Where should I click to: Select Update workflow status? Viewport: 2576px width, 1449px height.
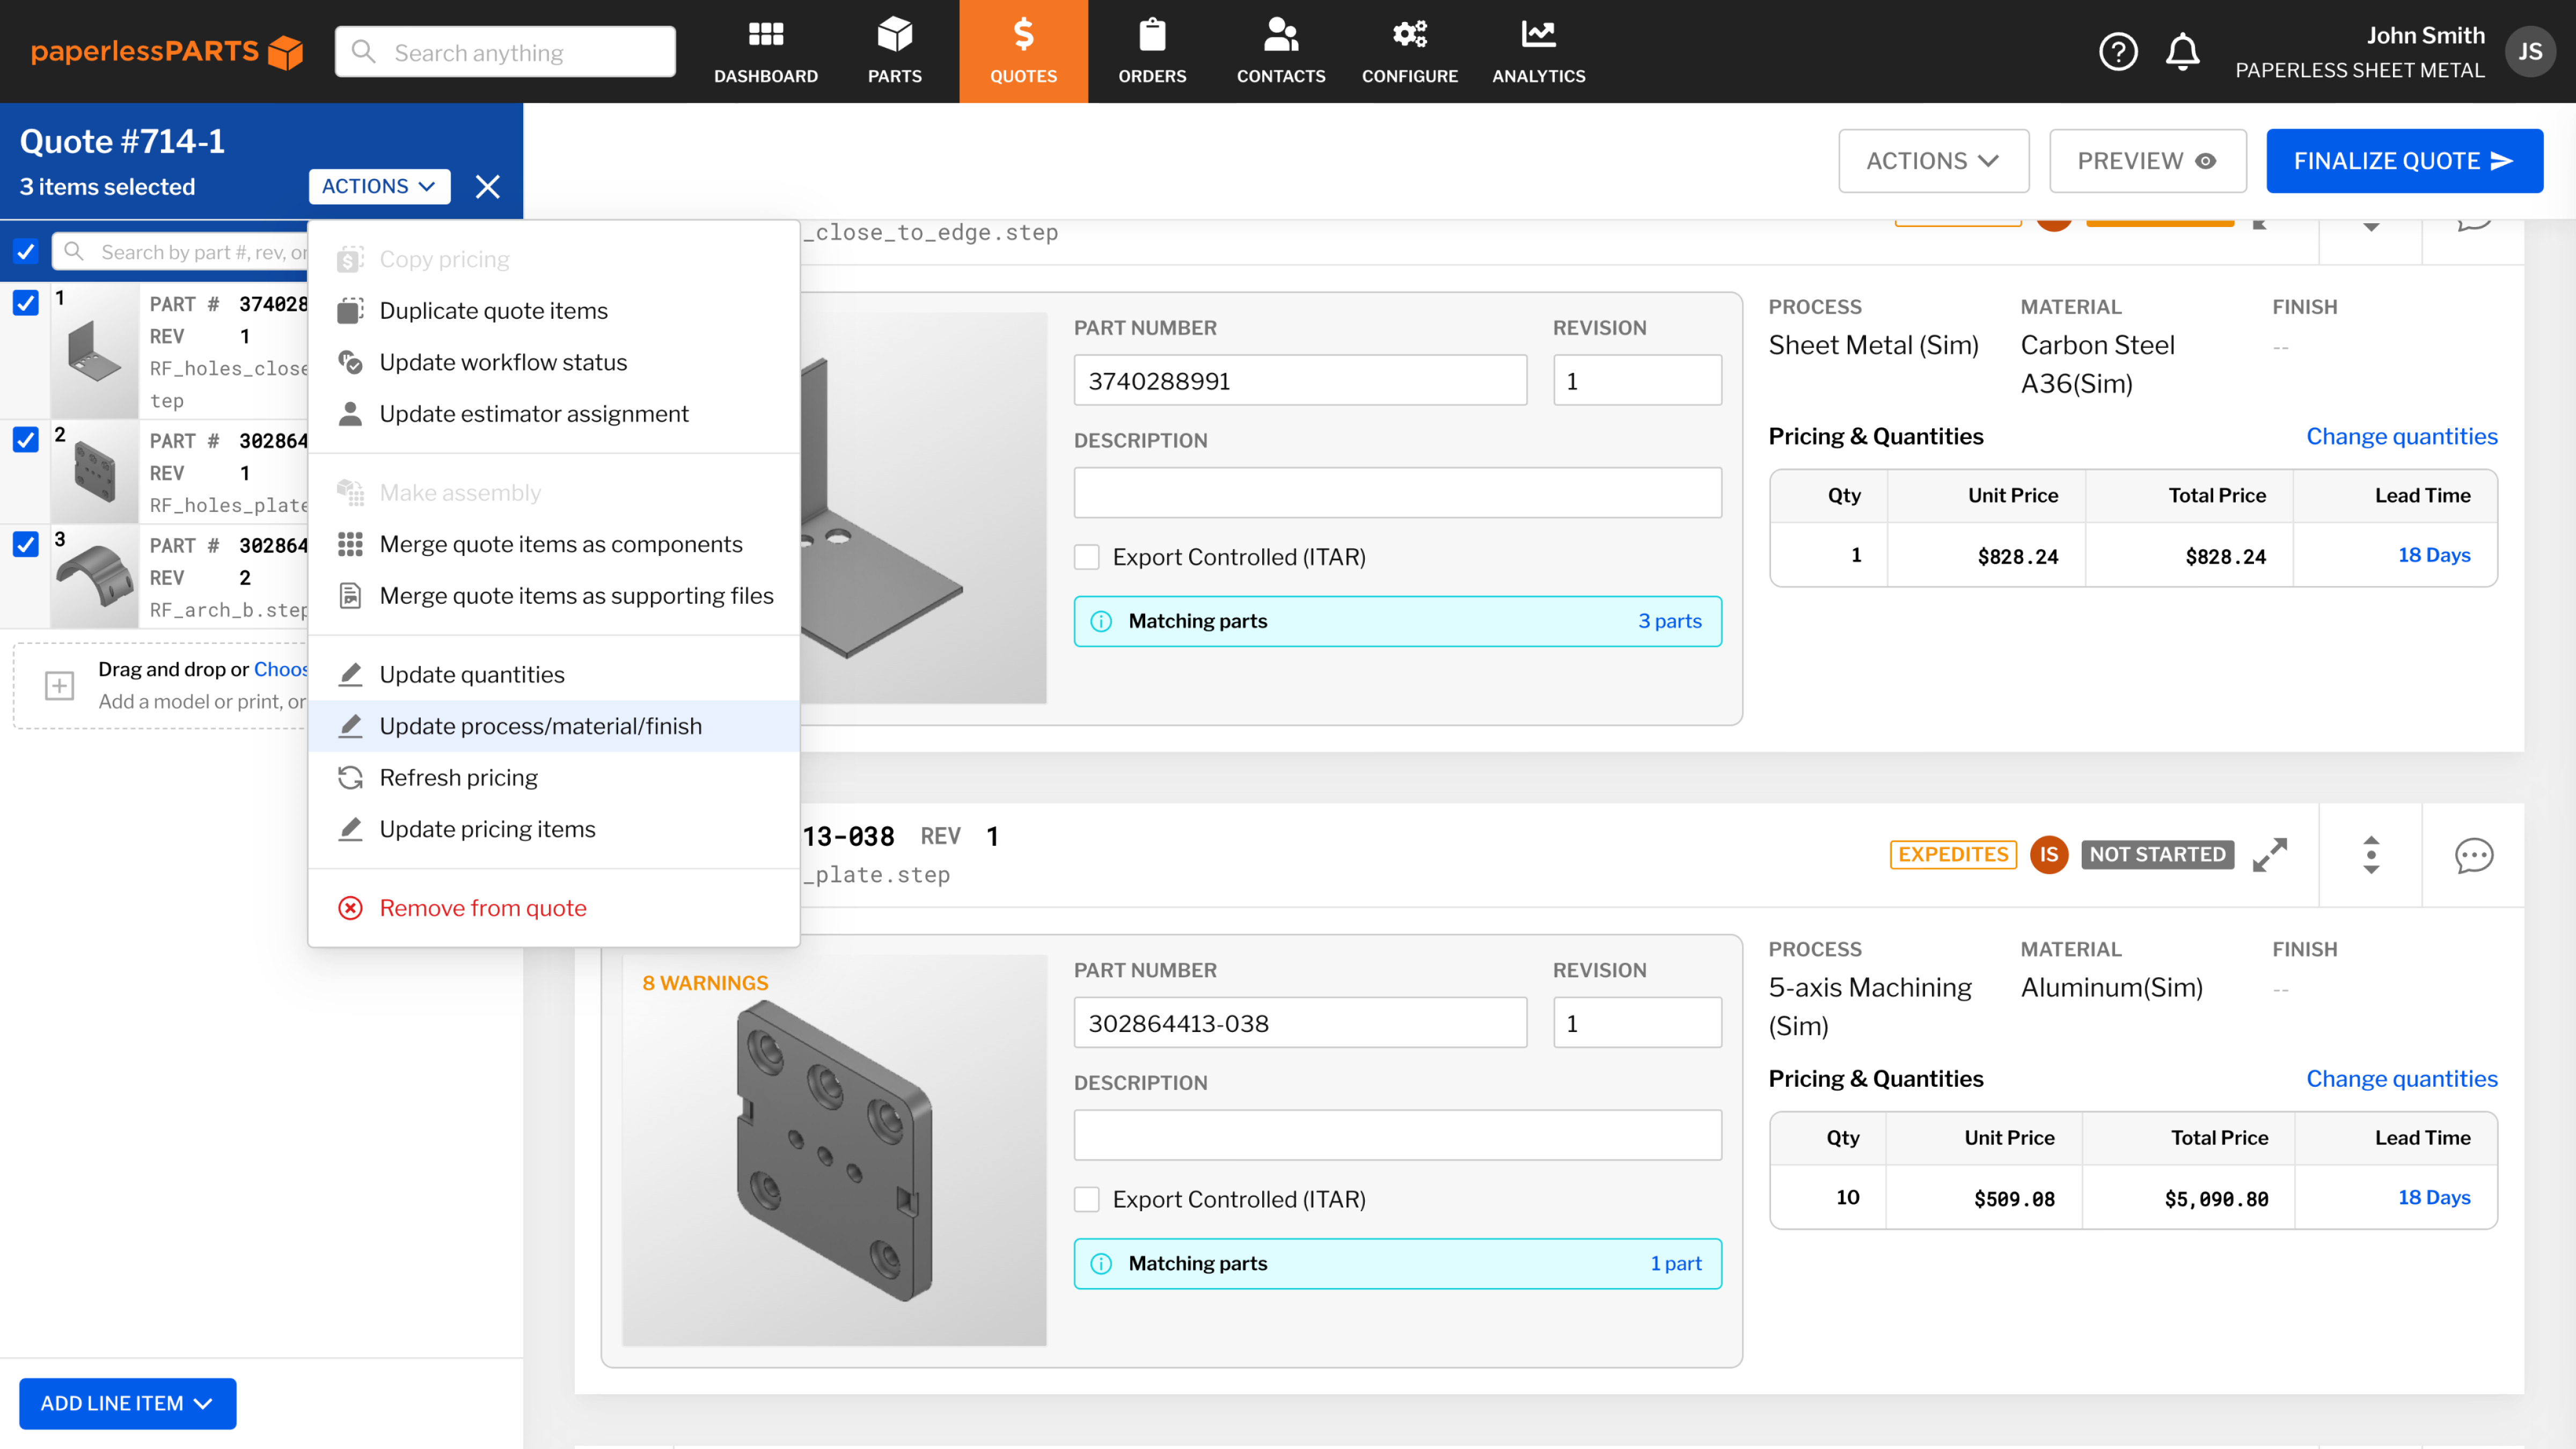point(553,363)
